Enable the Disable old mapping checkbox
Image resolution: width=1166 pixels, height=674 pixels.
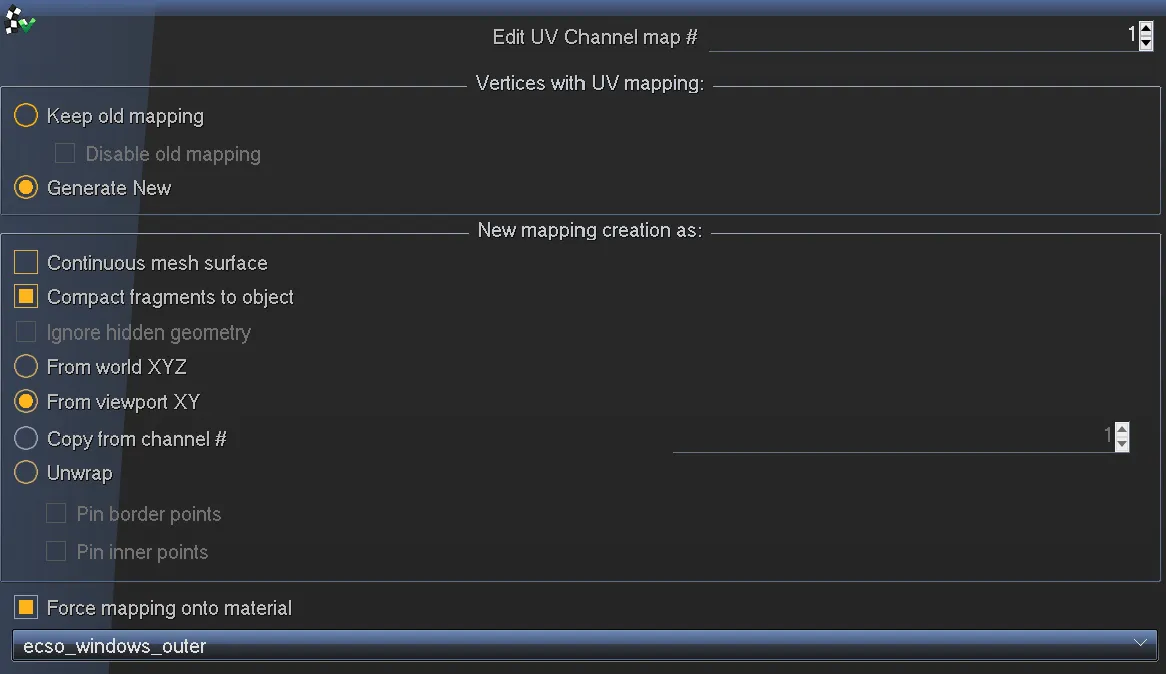65,153
